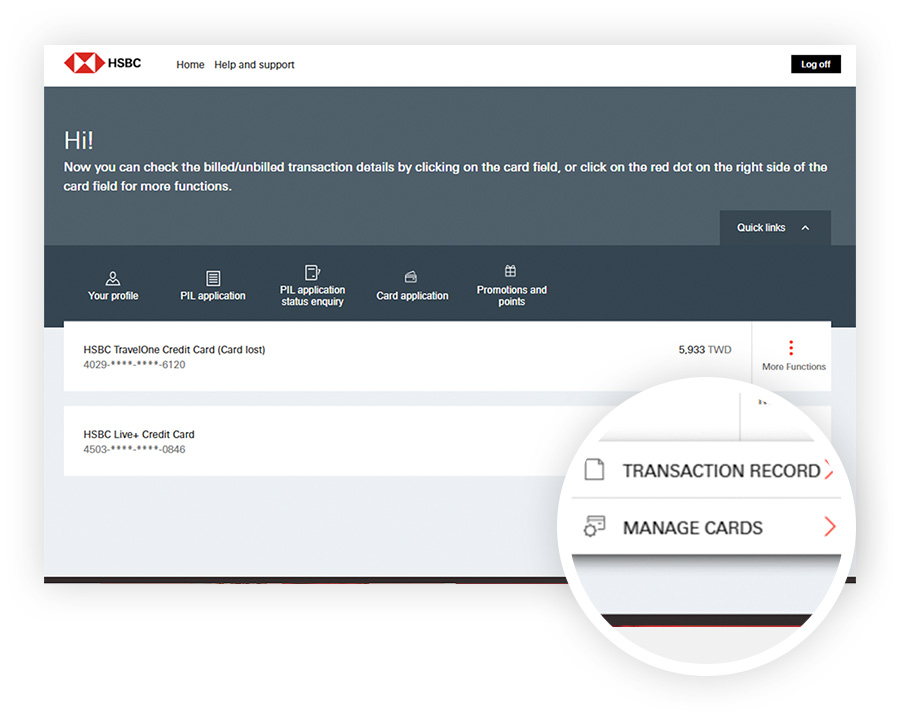Click the 5,933 TWD balance amount
900x720 pixels.
click(x=705, y=350)
